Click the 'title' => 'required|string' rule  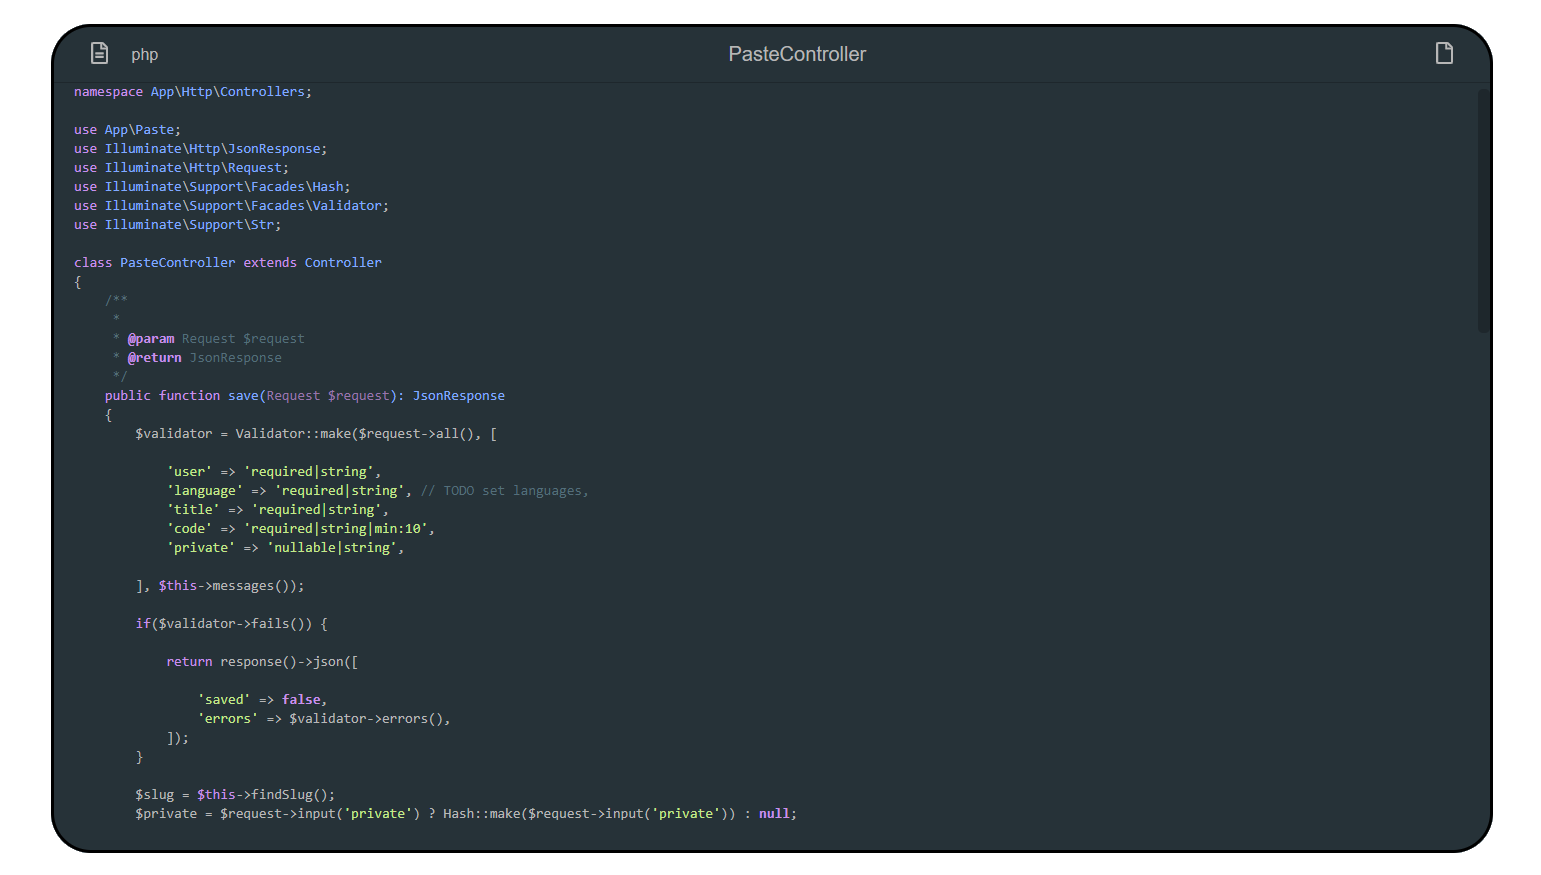click(277, 510)
